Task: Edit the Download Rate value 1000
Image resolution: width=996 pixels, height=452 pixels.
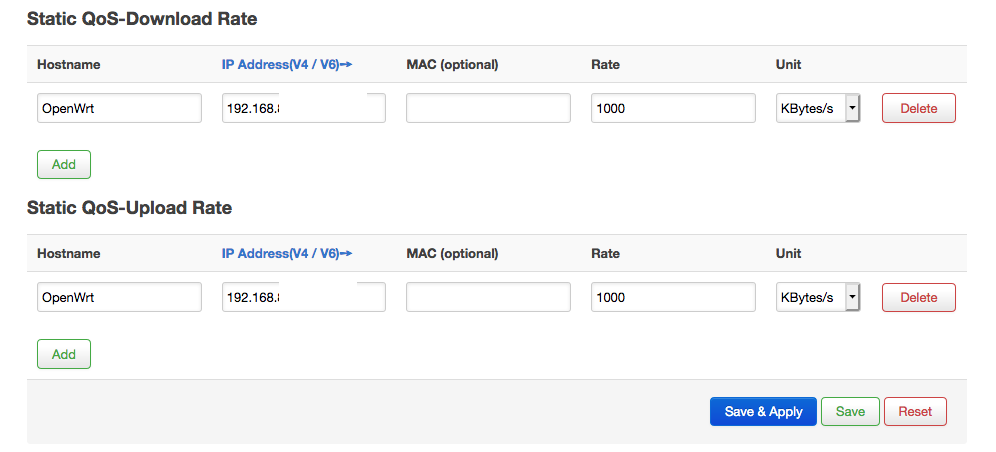Action: click(x=672, y=108)
